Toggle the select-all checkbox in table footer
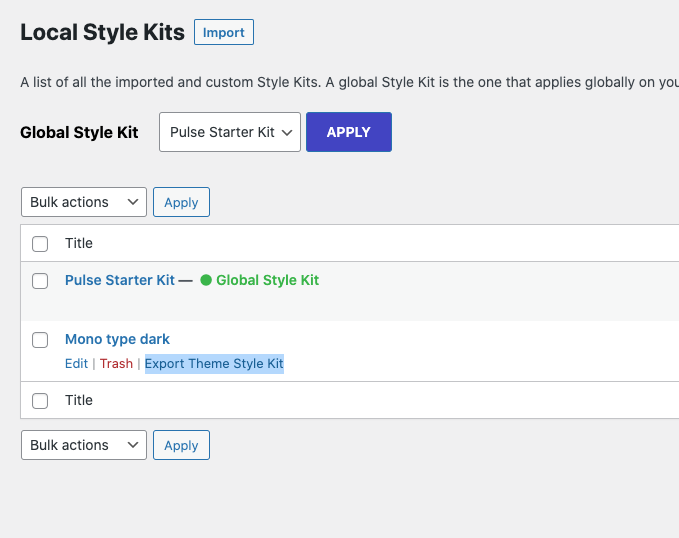The width and height of the screenshot is (679, 538). 40,401
